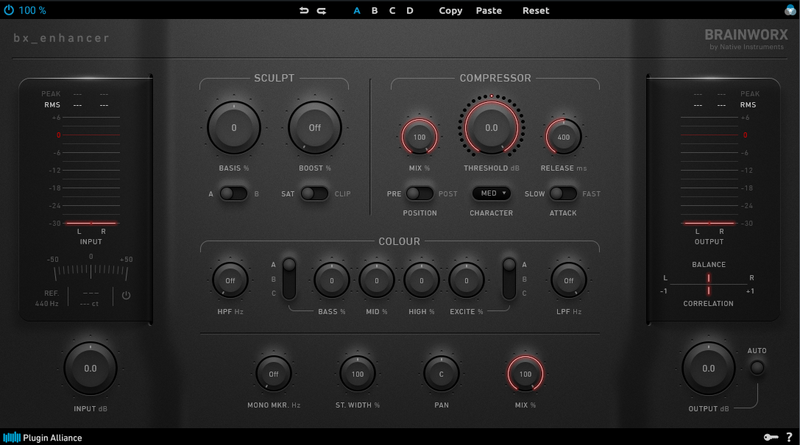
Task: Click the MONO MKR. Hz knob
Action: (x=273, y=374)
